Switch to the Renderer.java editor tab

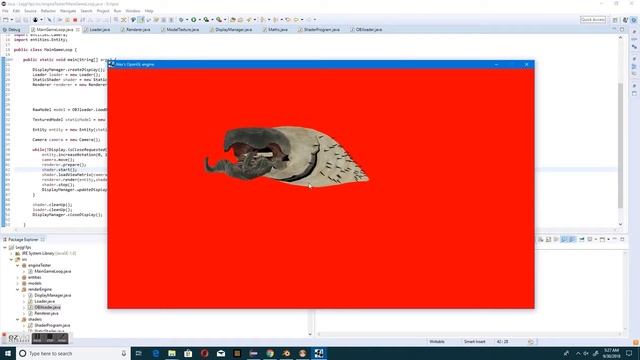(136, 29)
